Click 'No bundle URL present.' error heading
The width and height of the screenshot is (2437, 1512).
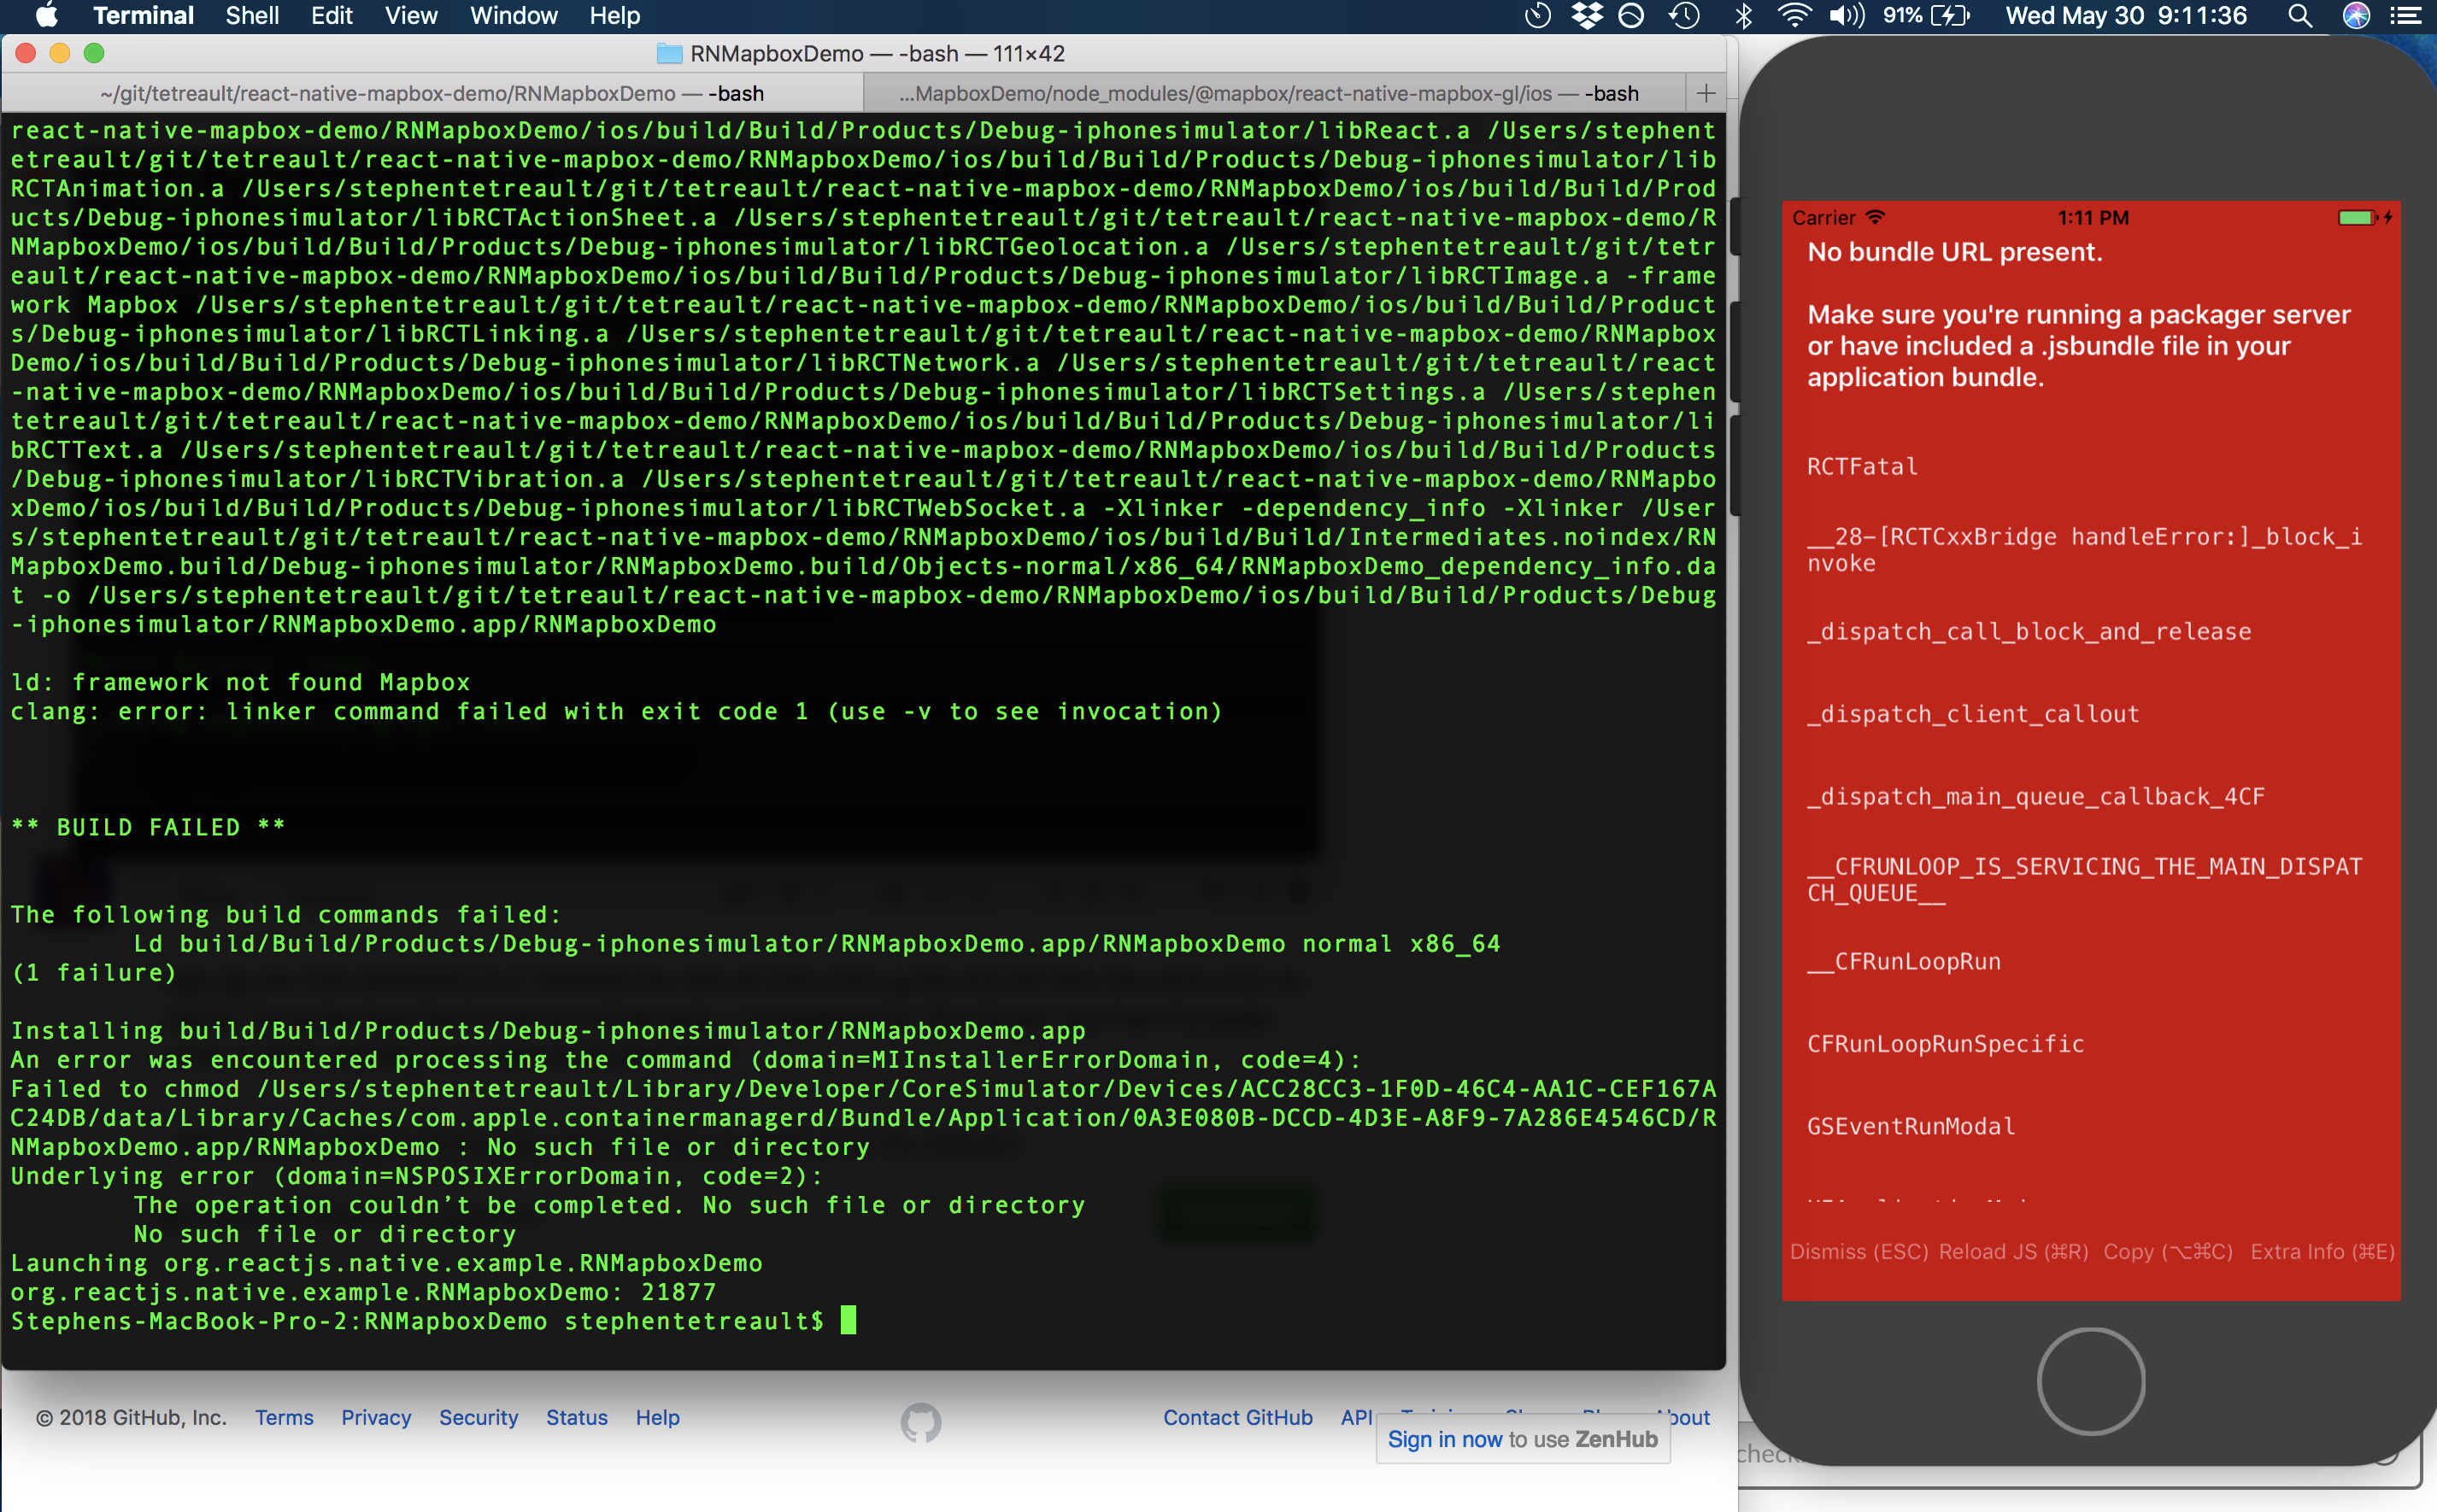pyautogui.click(x=1954, y=252)
